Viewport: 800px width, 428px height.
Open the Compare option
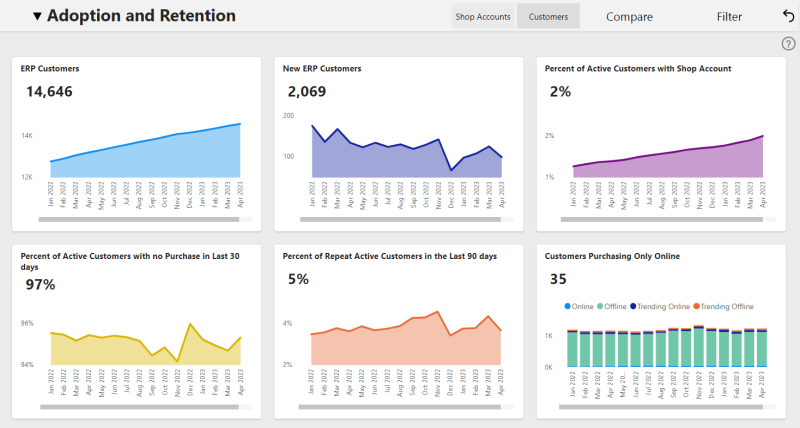[629, 17]
